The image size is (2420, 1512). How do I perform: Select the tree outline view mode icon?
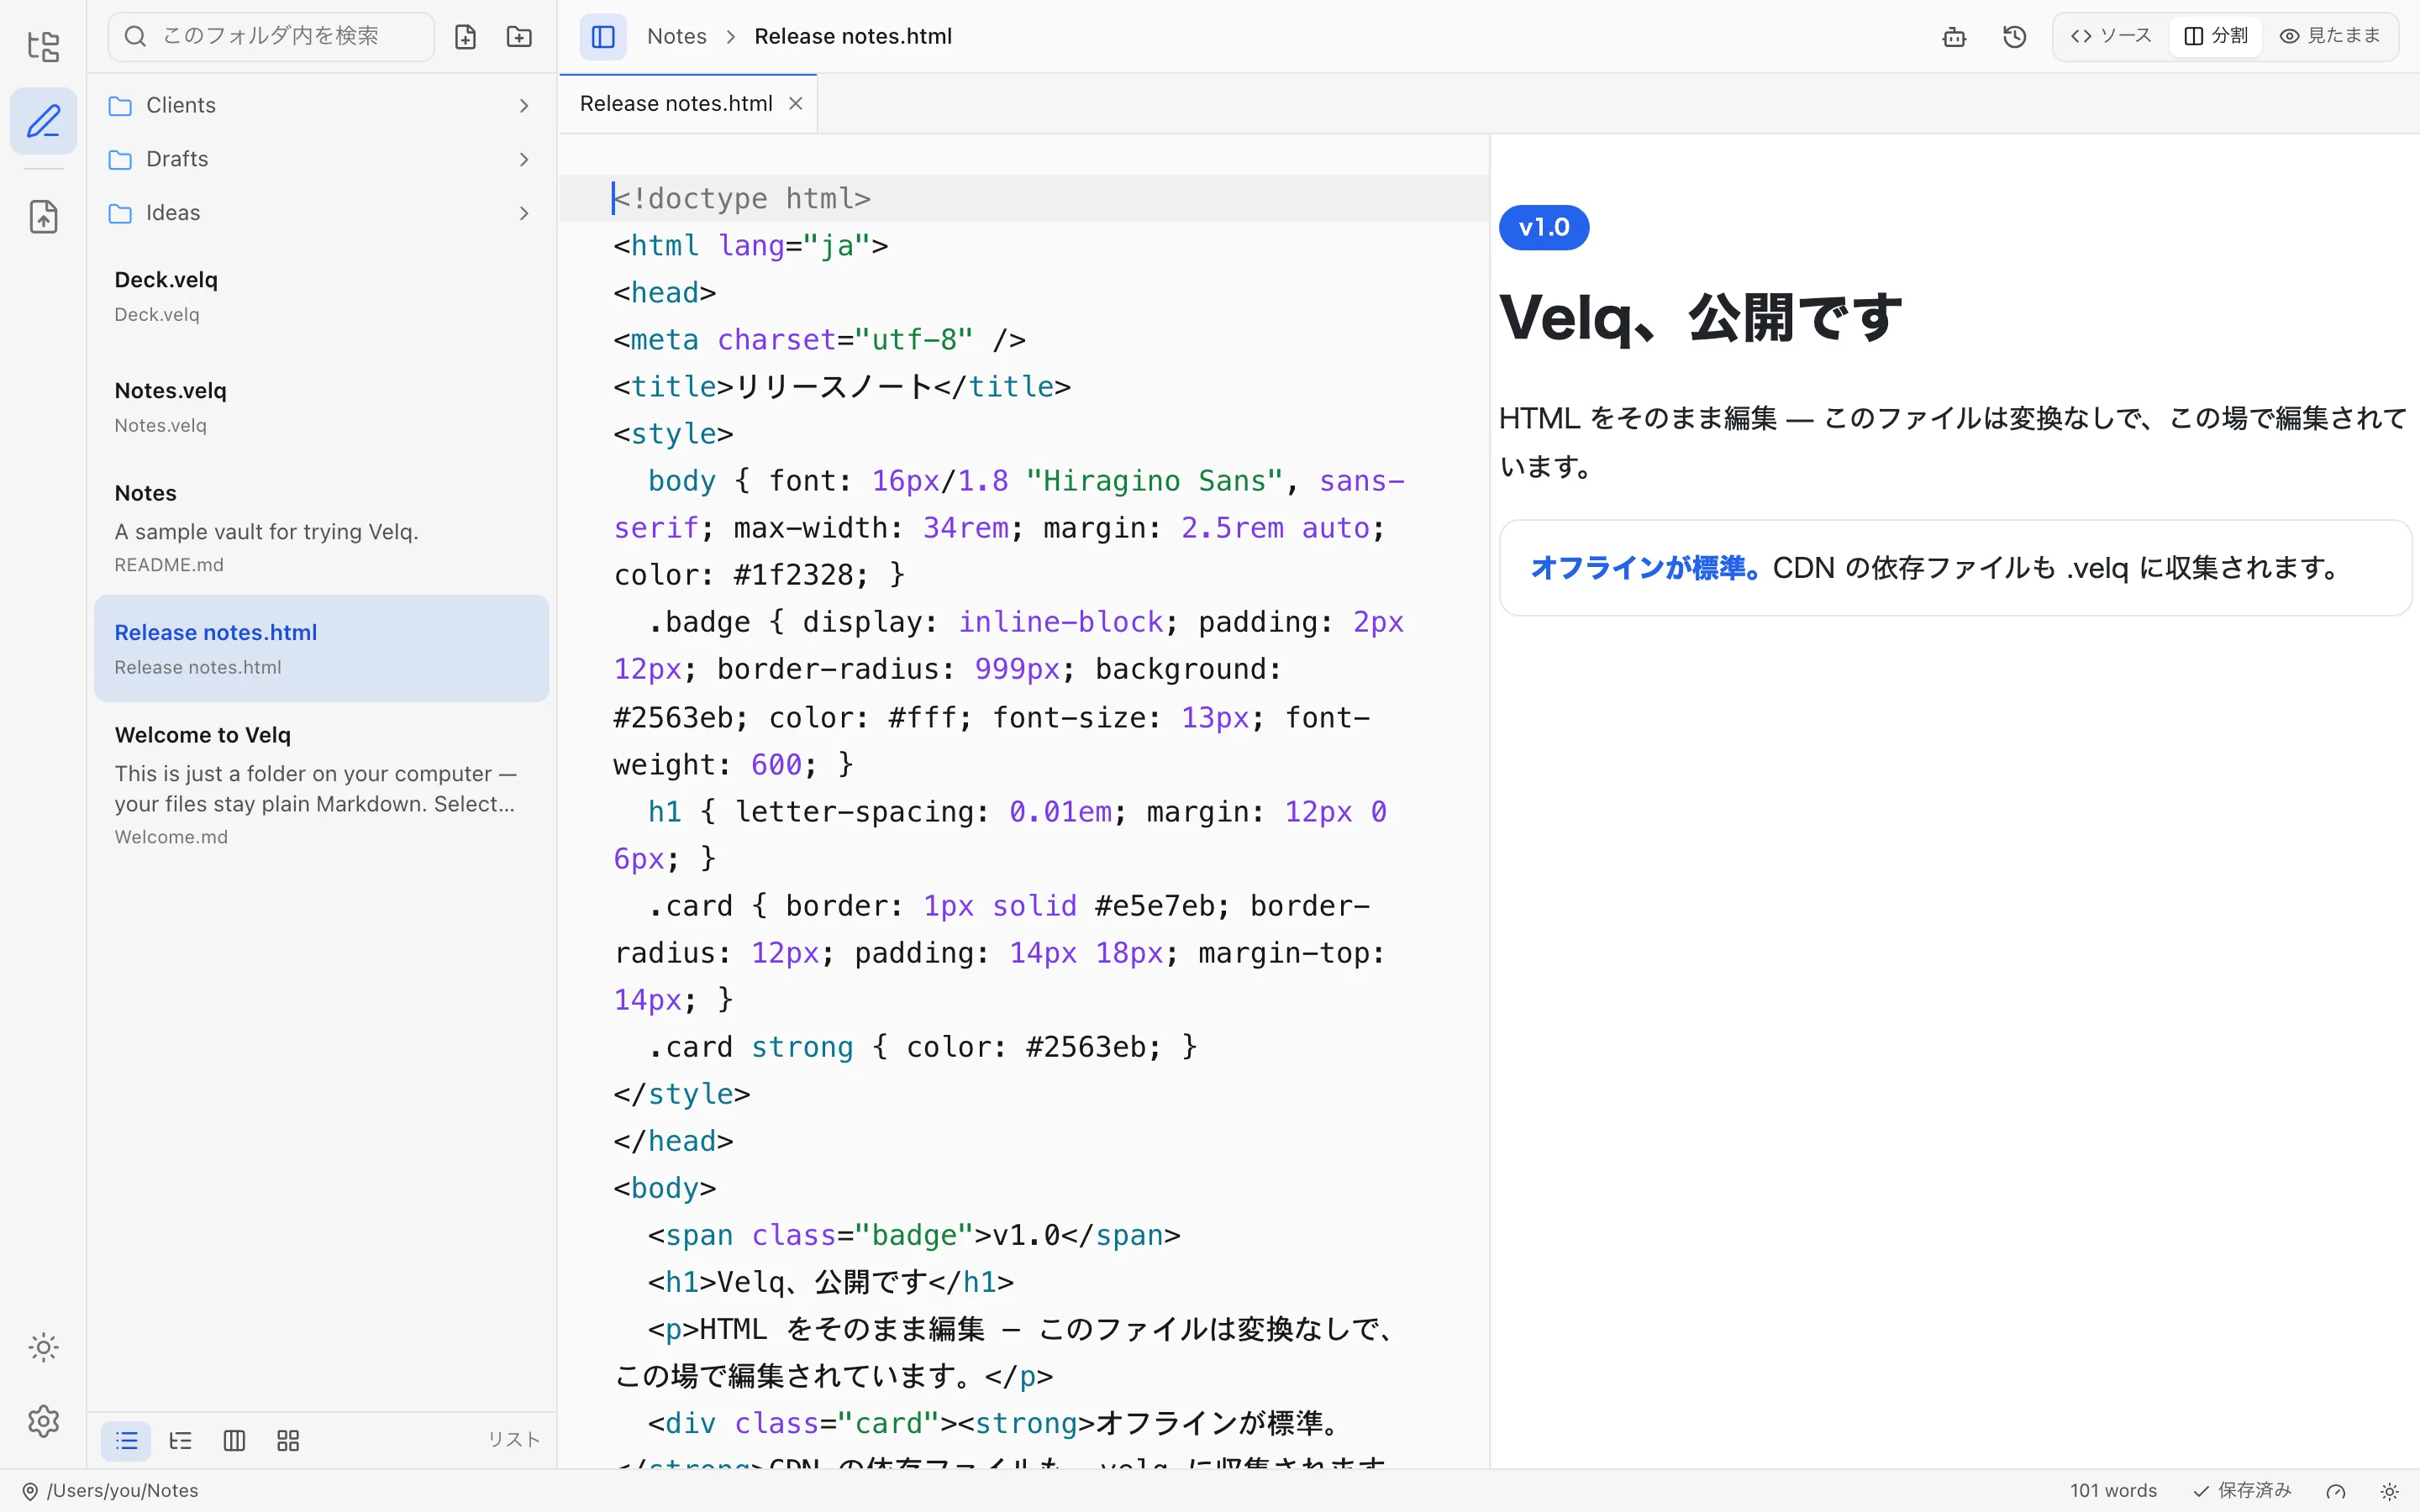point(180,1441)
